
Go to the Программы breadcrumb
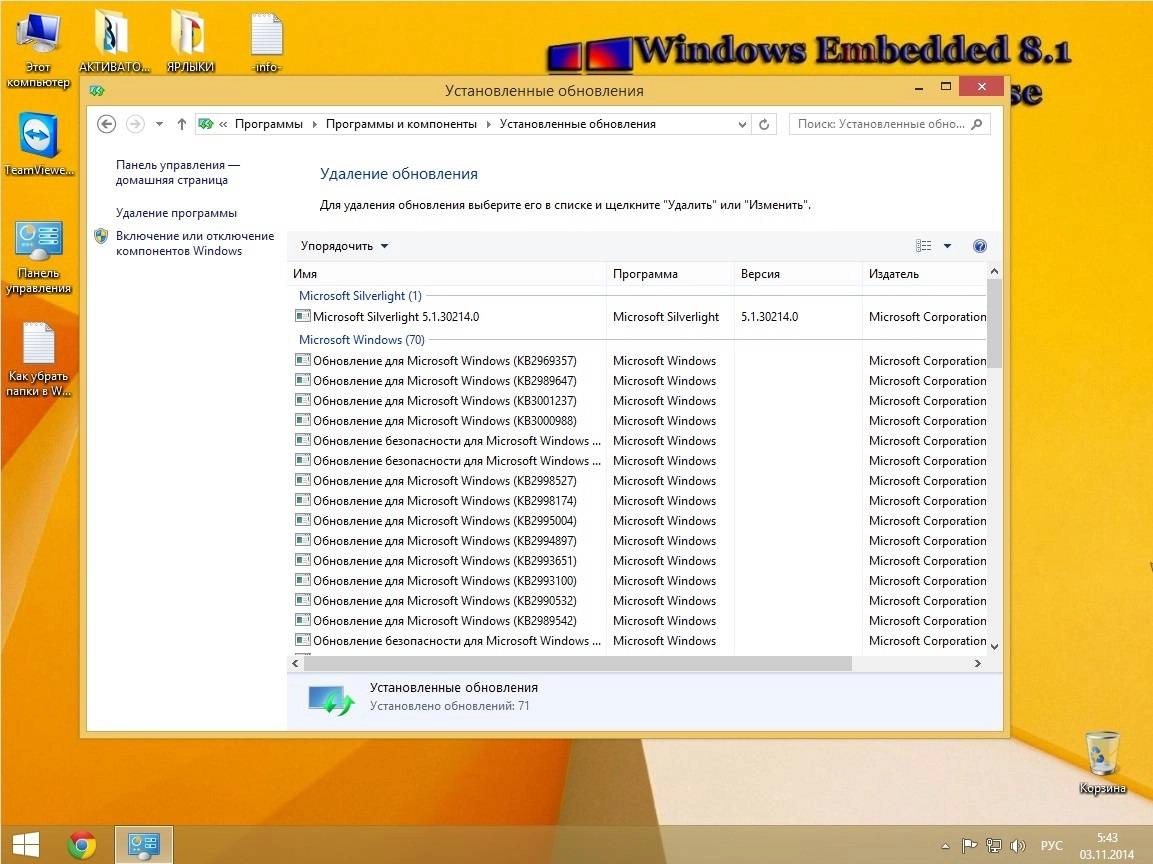point(268,124)
